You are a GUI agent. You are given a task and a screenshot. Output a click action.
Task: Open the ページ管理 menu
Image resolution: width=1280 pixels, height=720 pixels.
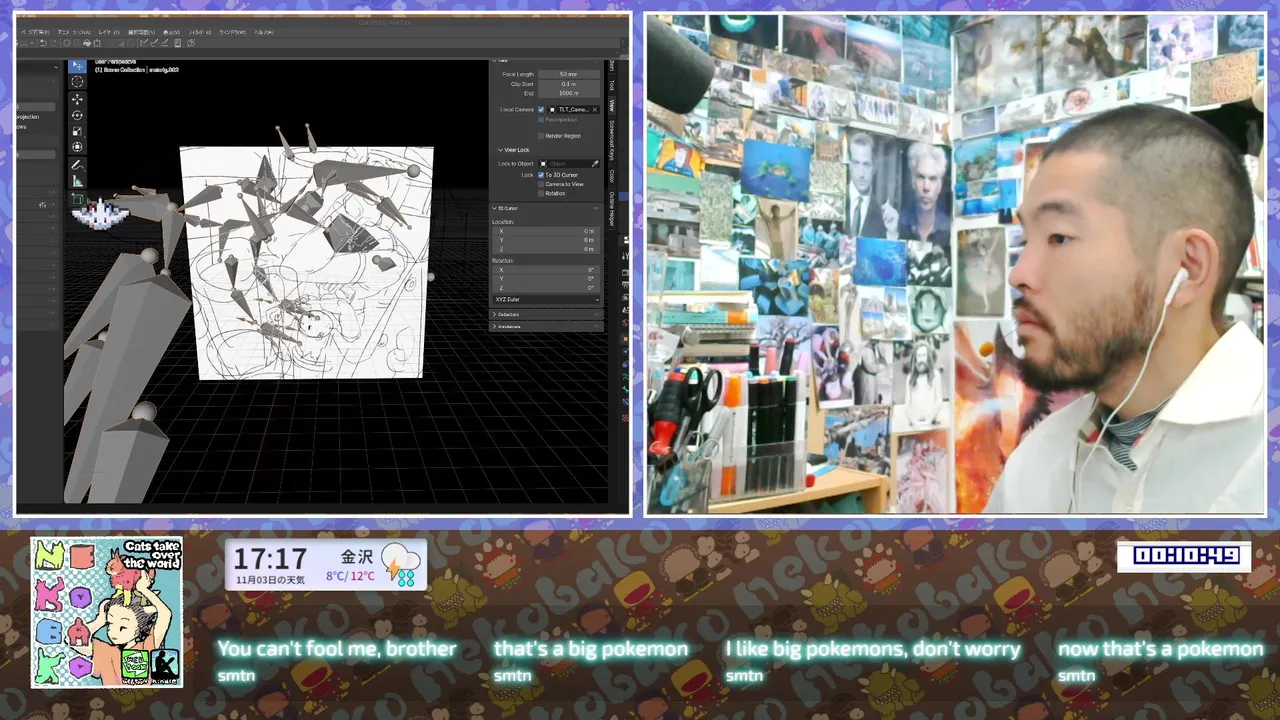[35, 32]
